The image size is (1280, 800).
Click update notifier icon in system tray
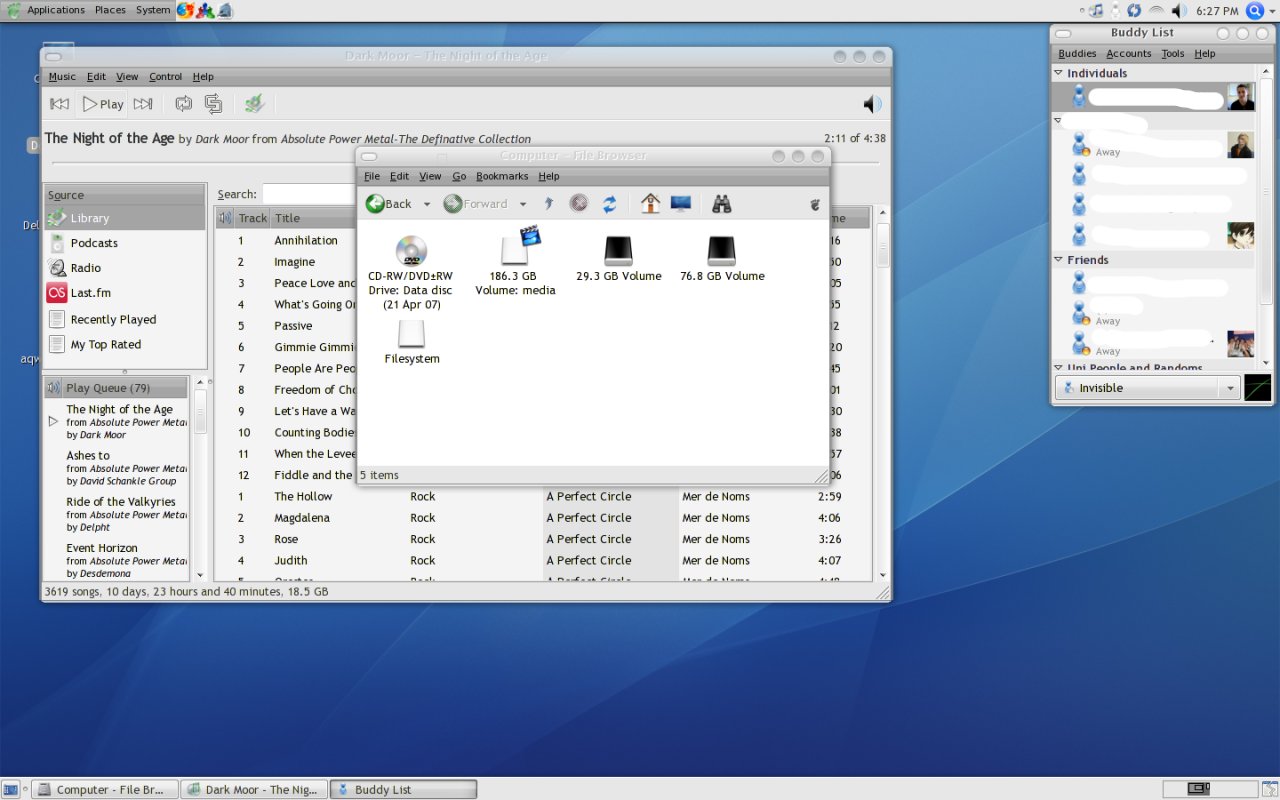(x=1134, y=10)
